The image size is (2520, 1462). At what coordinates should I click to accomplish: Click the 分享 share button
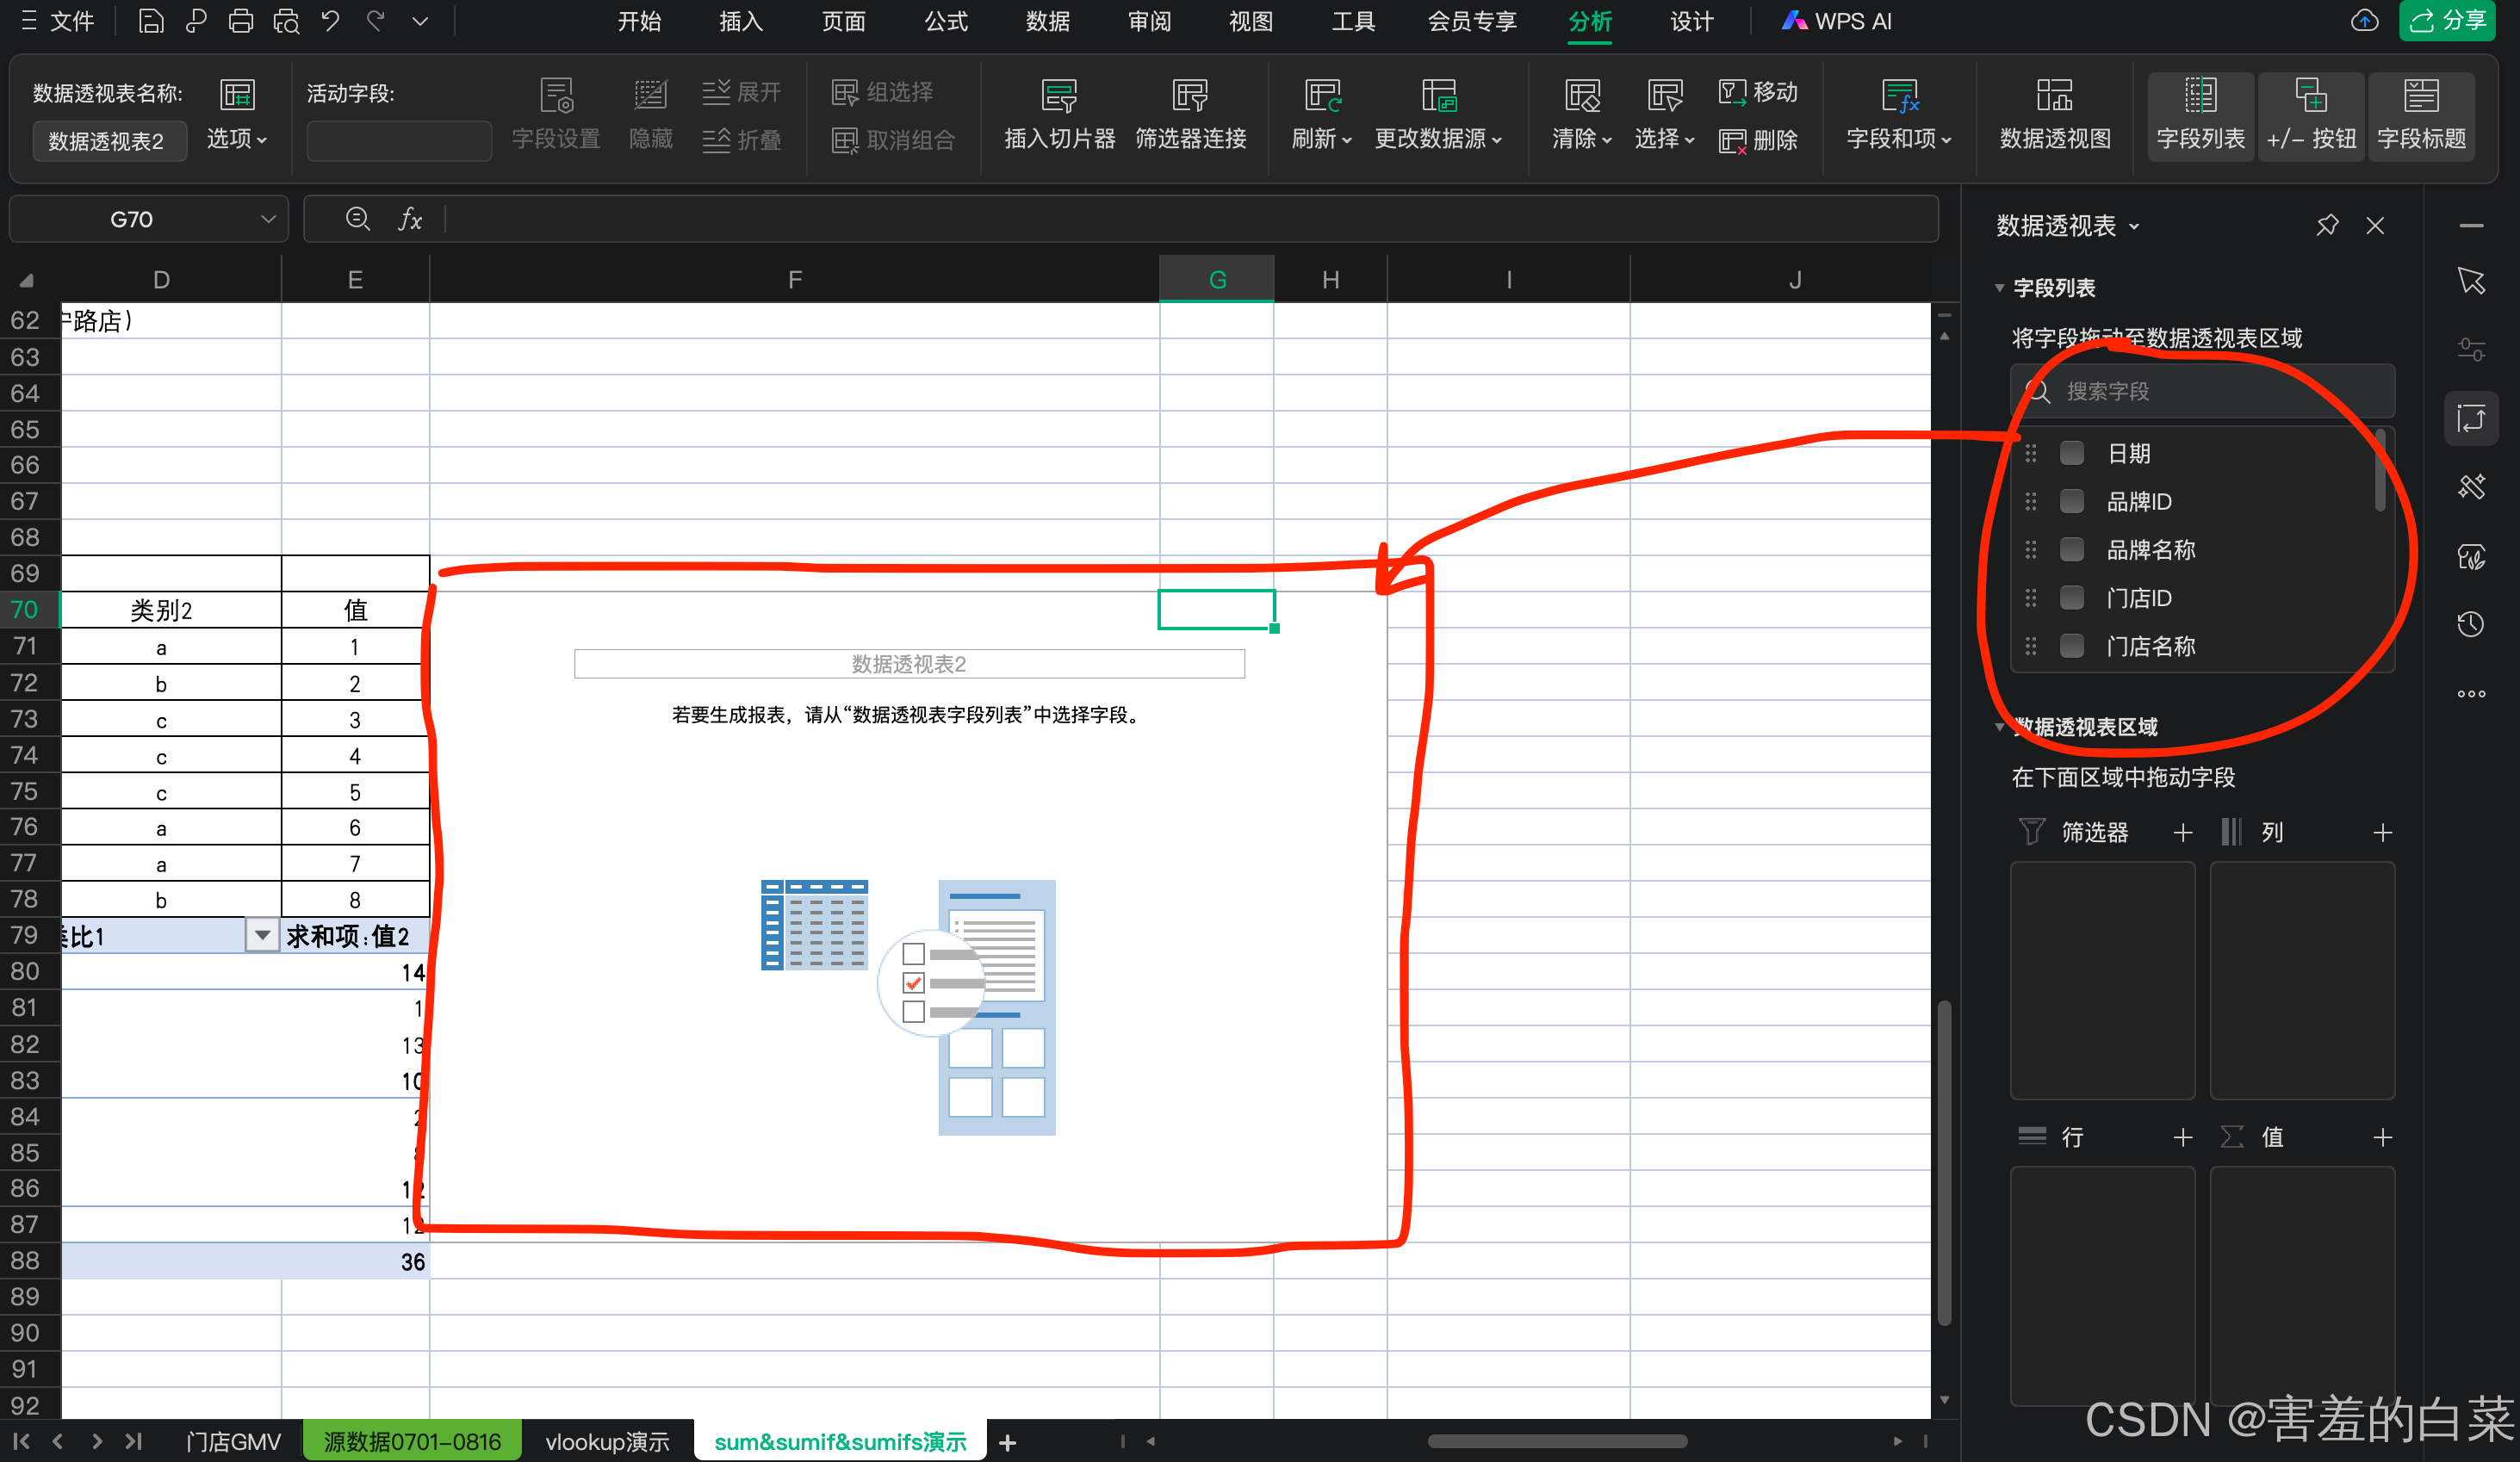pos(2447,21)
